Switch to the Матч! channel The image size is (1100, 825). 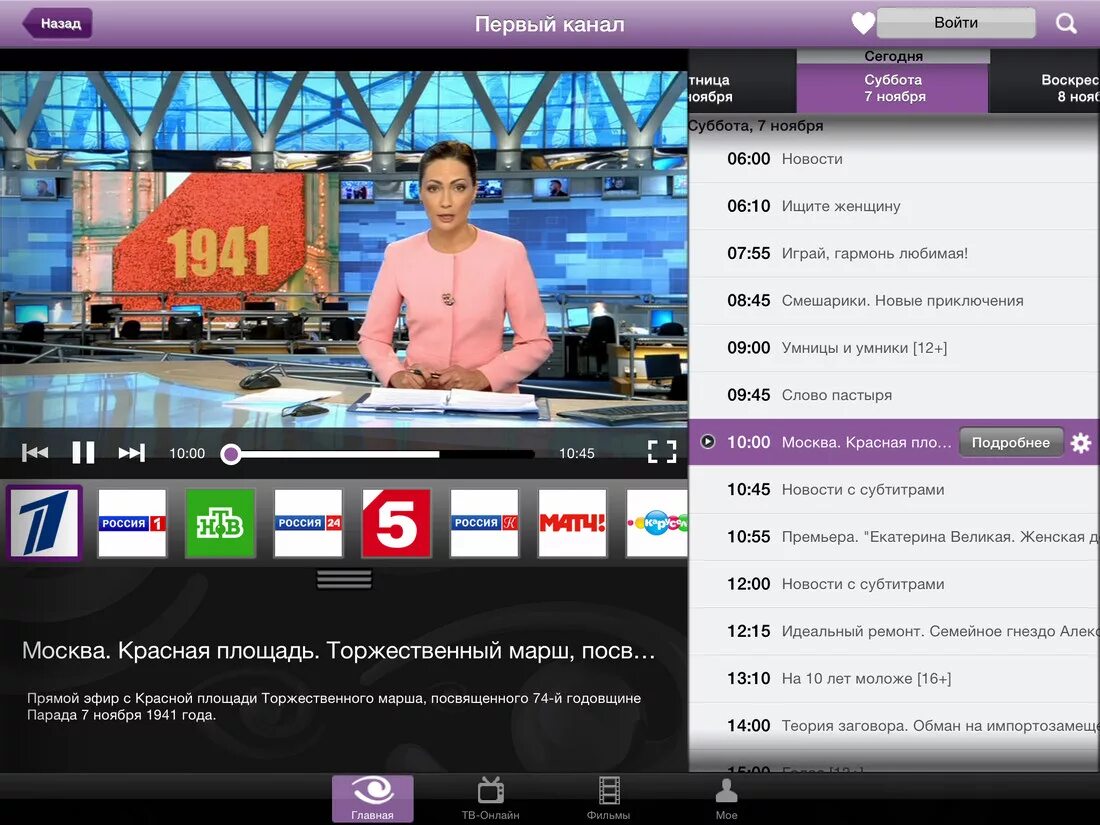point(572,523)
